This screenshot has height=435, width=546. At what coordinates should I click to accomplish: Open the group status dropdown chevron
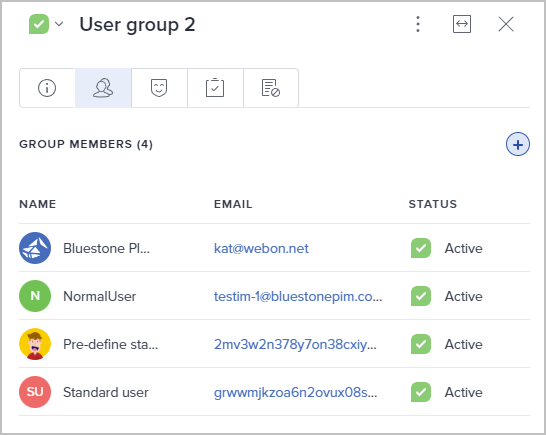(59, 24)
